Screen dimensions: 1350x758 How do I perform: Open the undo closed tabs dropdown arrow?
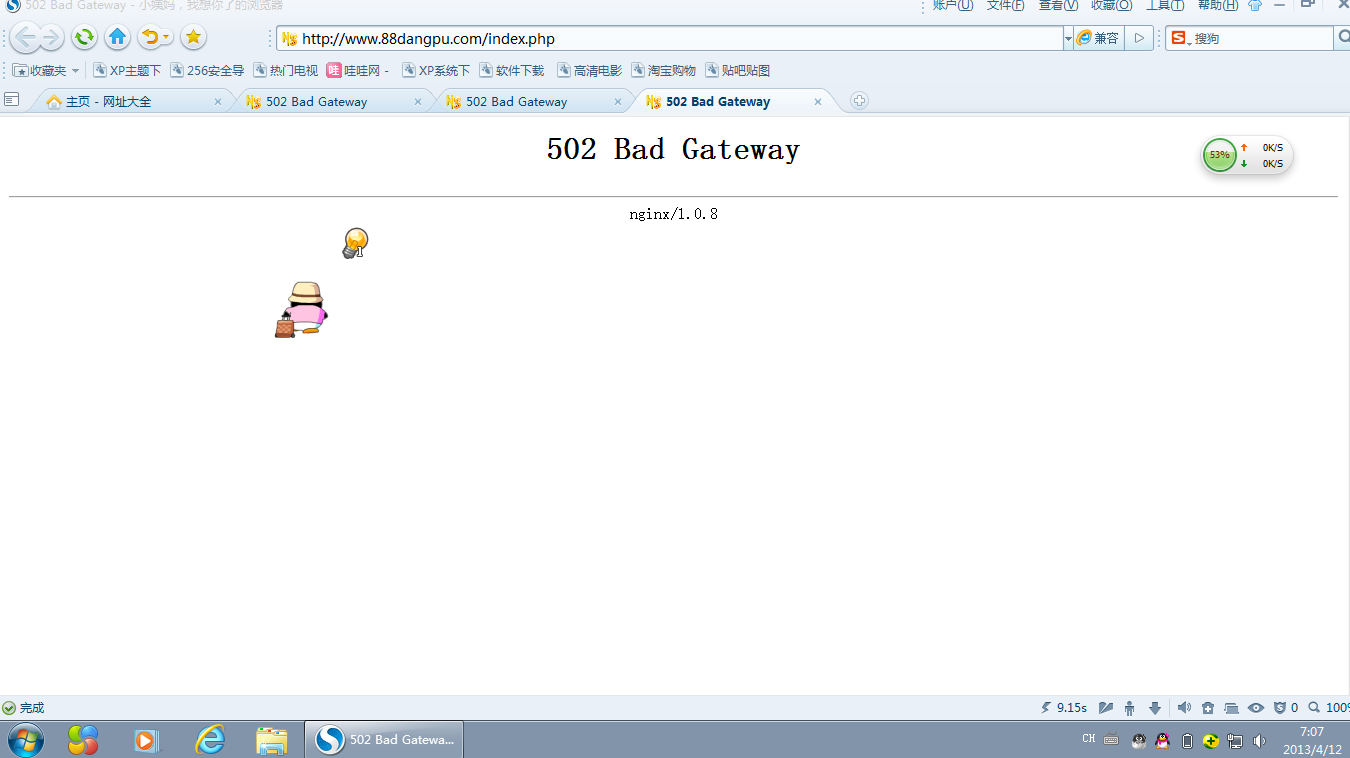click(x=166, y=39)
